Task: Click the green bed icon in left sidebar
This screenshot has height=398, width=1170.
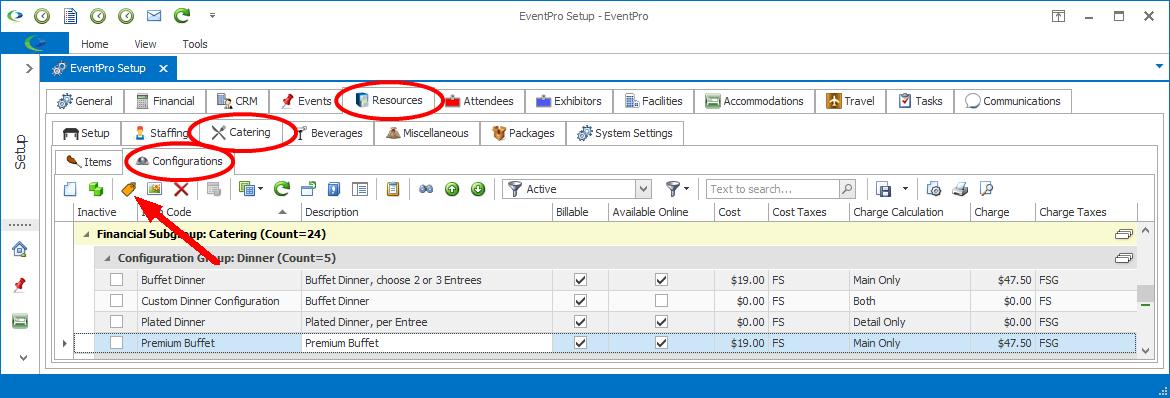Action: [20, 321]
